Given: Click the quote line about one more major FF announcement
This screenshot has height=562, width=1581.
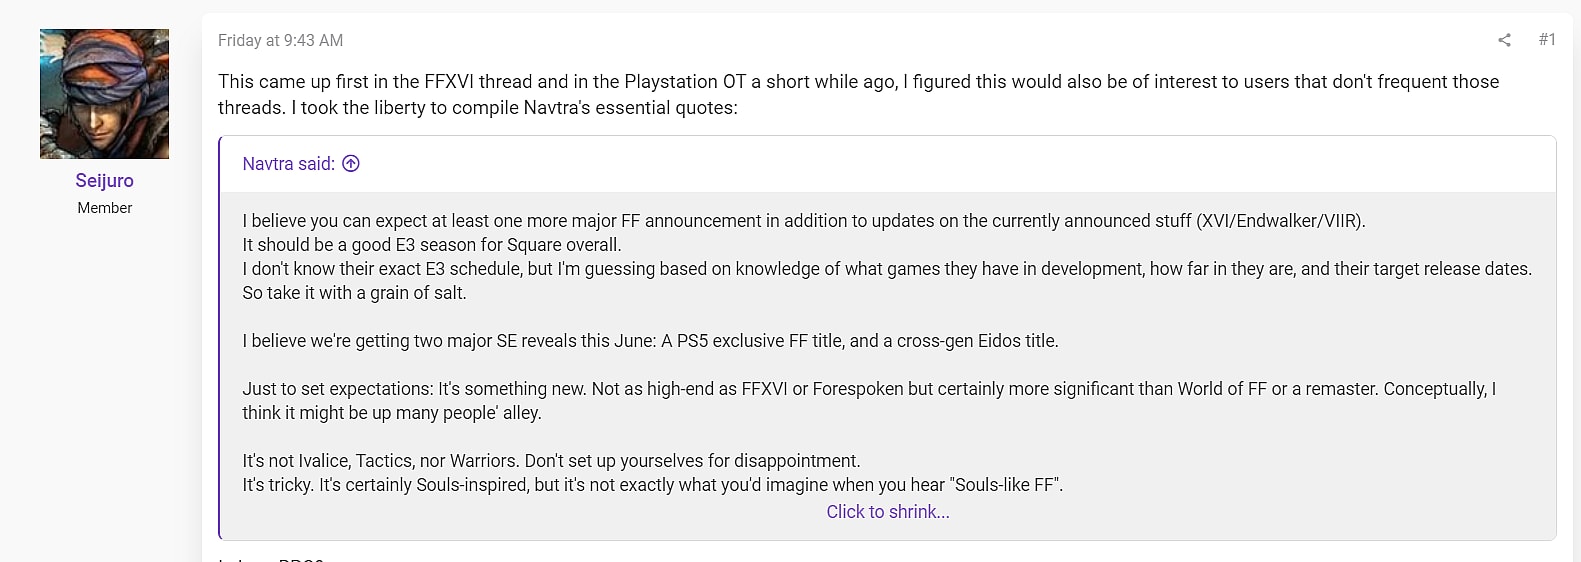Looking at the screenshot, I should pyautogui.click(x=803, y=221).
